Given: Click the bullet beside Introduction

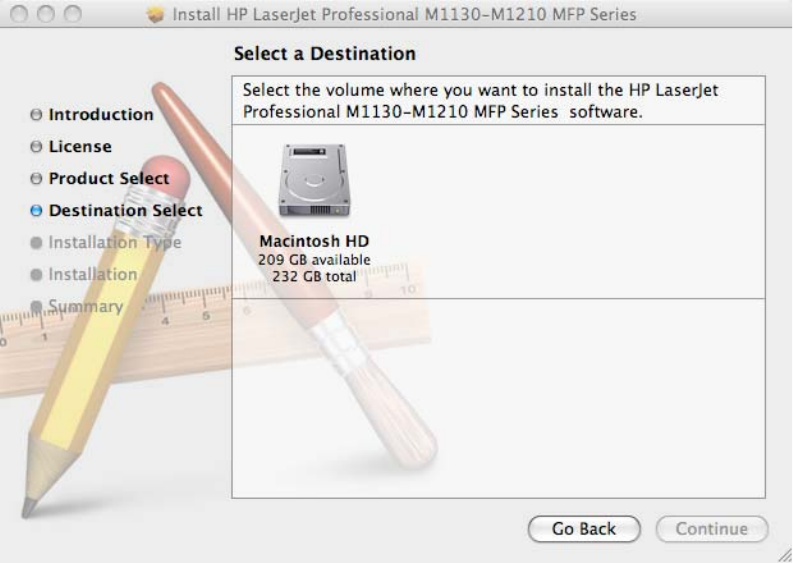Looking at the screenshot, I should pyautogui.click(x=36, y=115).
